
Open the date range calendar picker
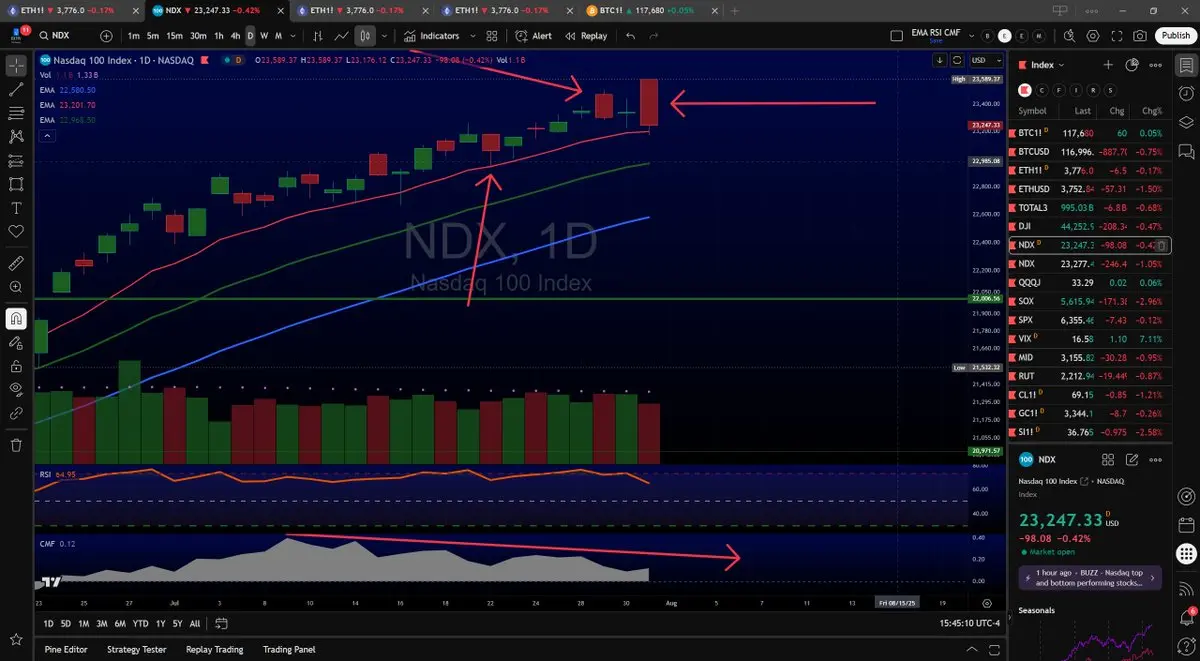pos(221,623)
